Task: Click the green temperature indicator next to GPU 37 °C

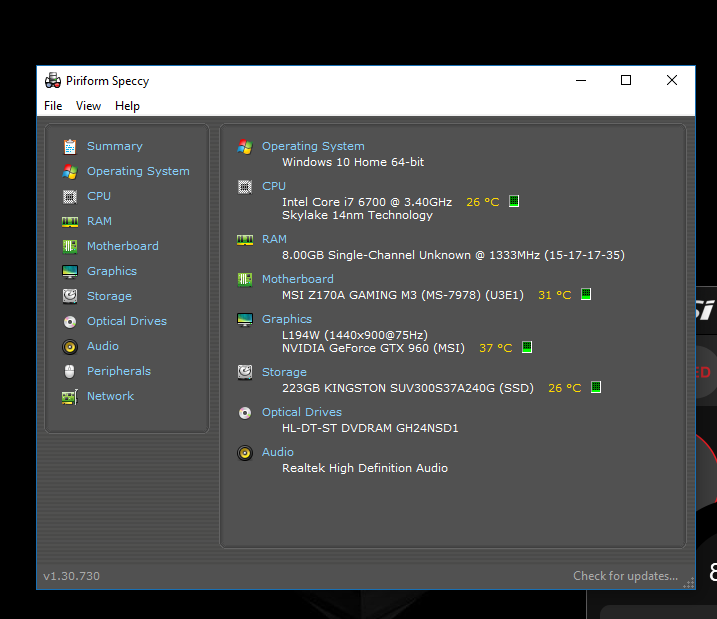Action: click(527, 347)
